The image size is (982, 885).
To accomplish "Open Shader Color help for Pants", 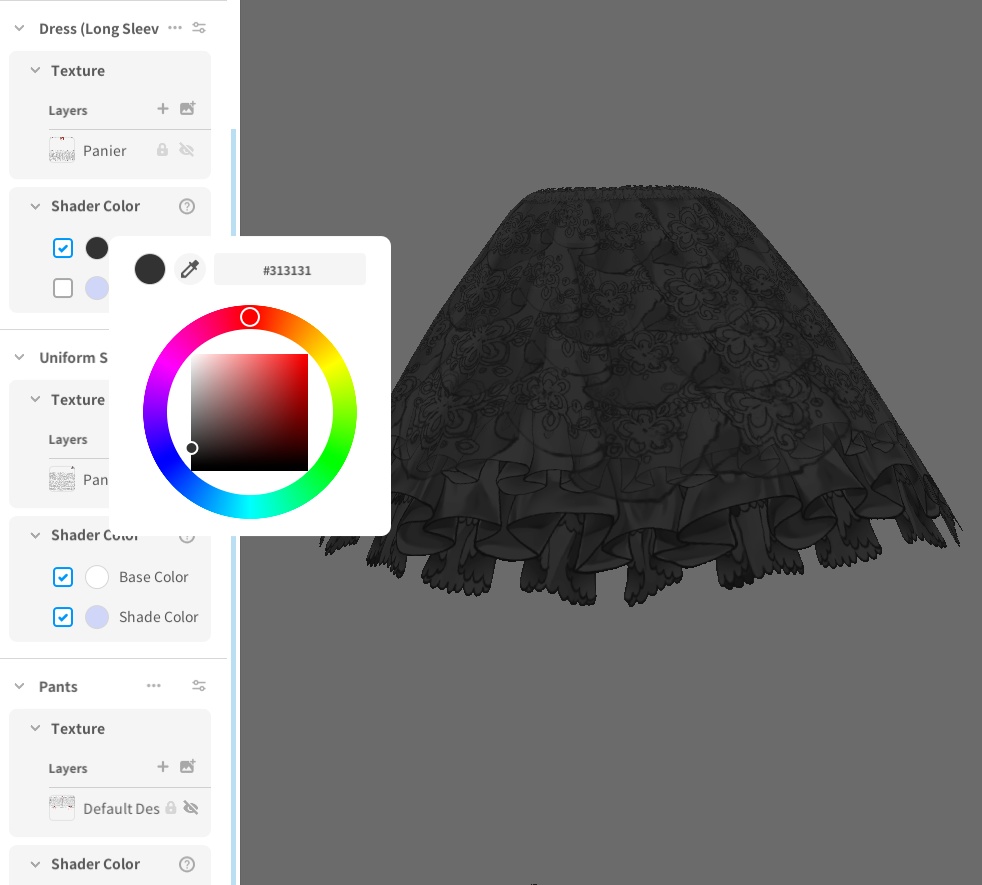I will click(187, 864).
